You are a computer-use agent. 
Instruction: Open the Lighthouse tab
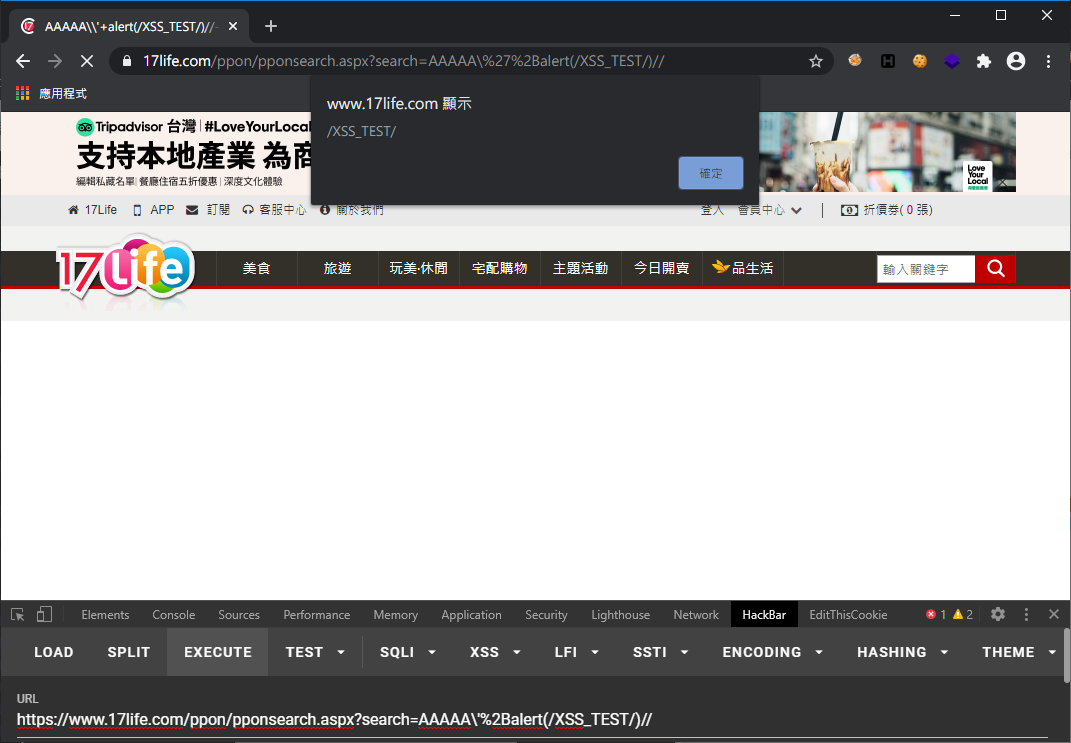pos(620,615)
